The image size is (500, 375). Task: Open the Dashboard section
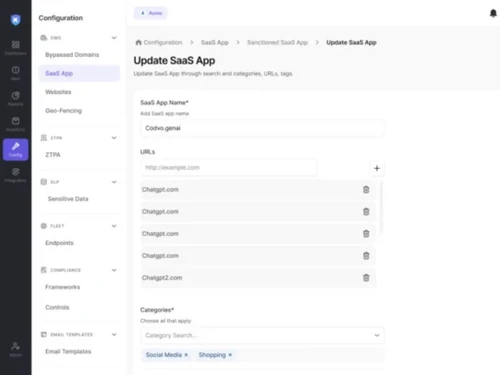click(x=15, y=48)
